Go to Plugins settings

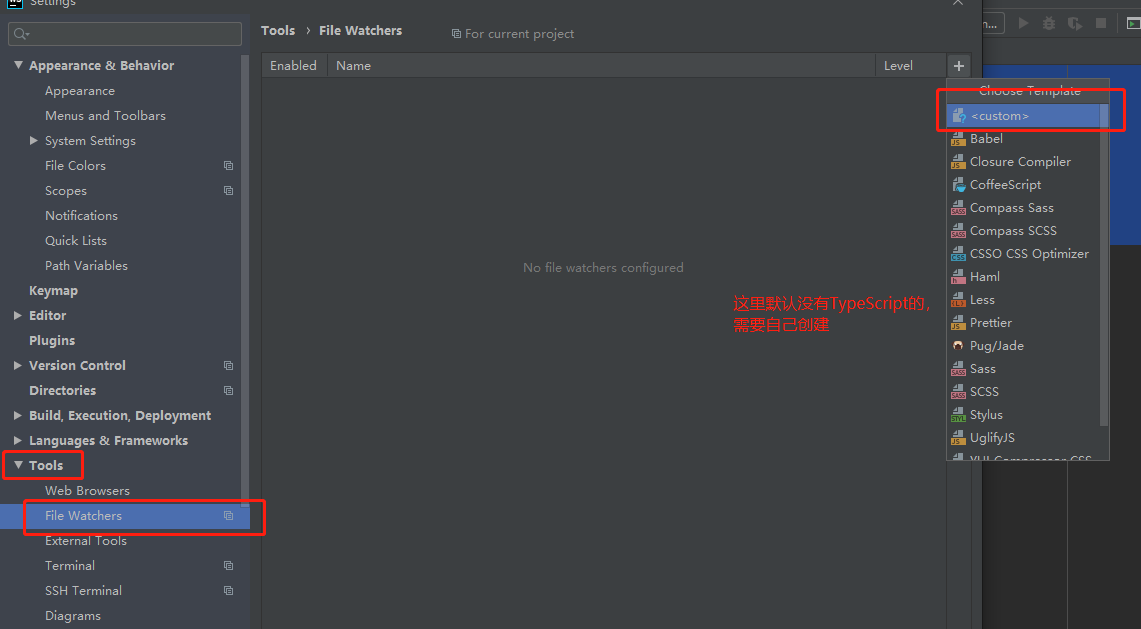(x=52, y=341)
